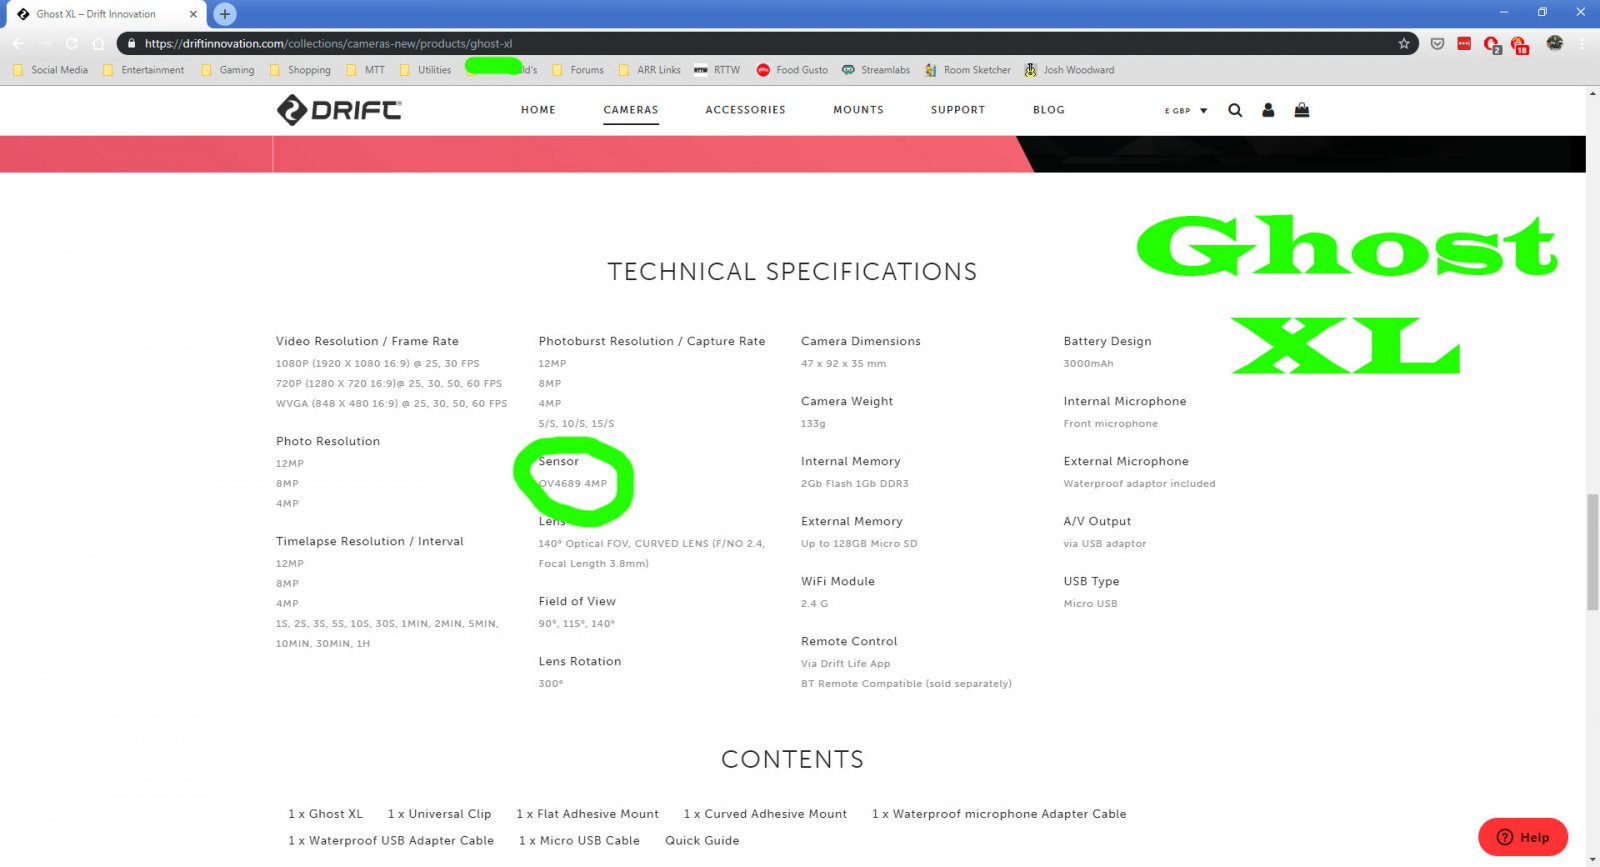Open the Food Gusto bookmark

pos(792,70)
